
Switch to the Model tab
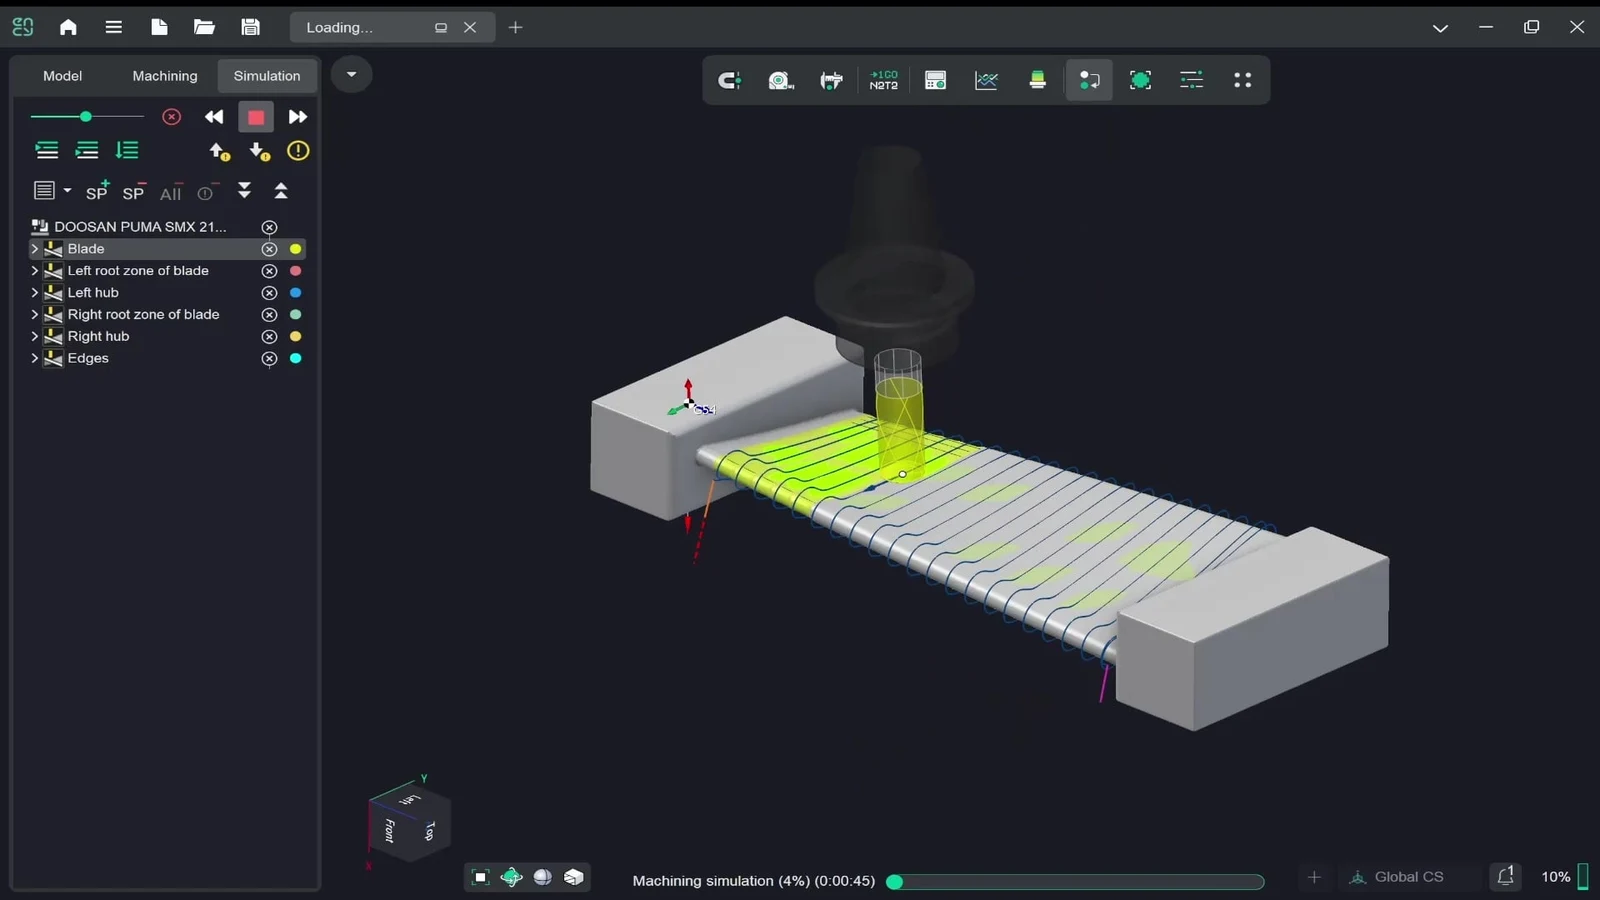(62, 76)
